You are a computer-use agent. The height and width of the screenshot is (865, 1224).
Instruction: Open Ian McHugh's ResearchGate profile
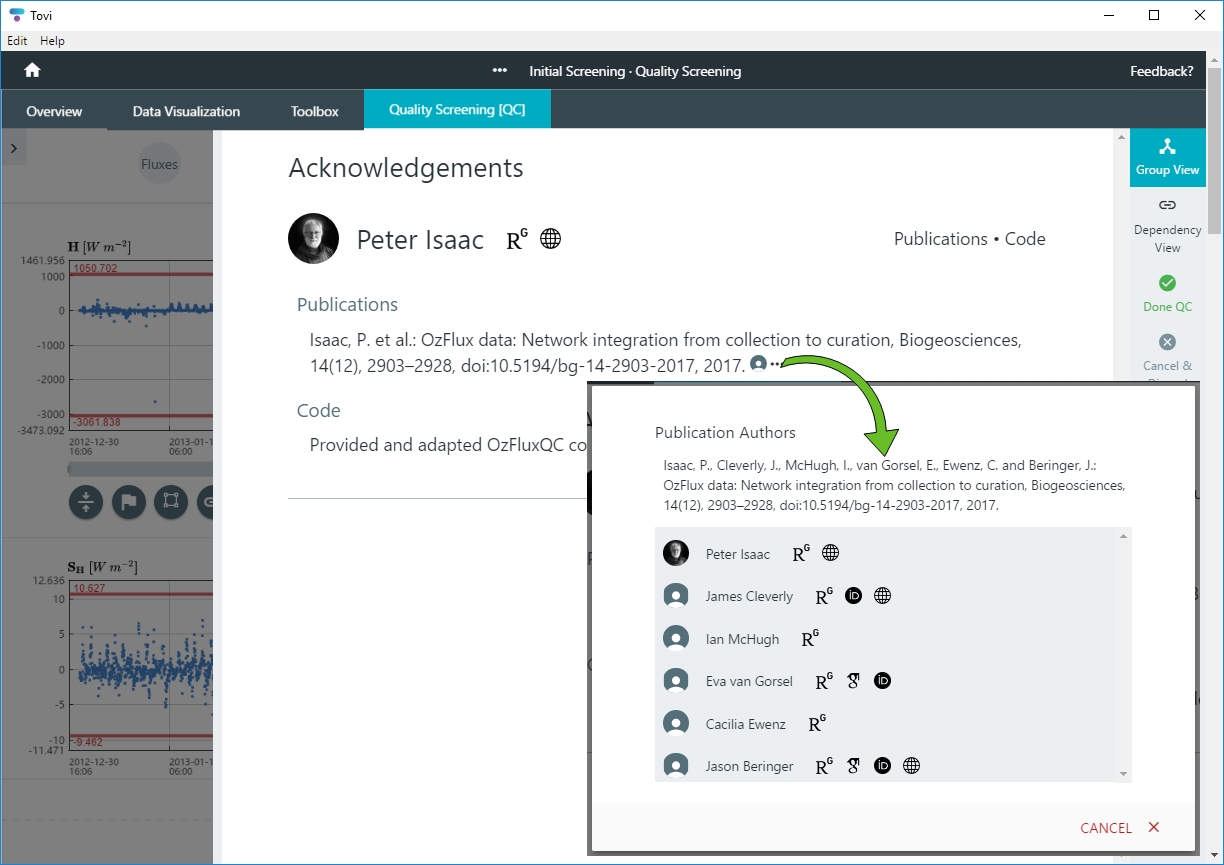[x=810, y=637]
